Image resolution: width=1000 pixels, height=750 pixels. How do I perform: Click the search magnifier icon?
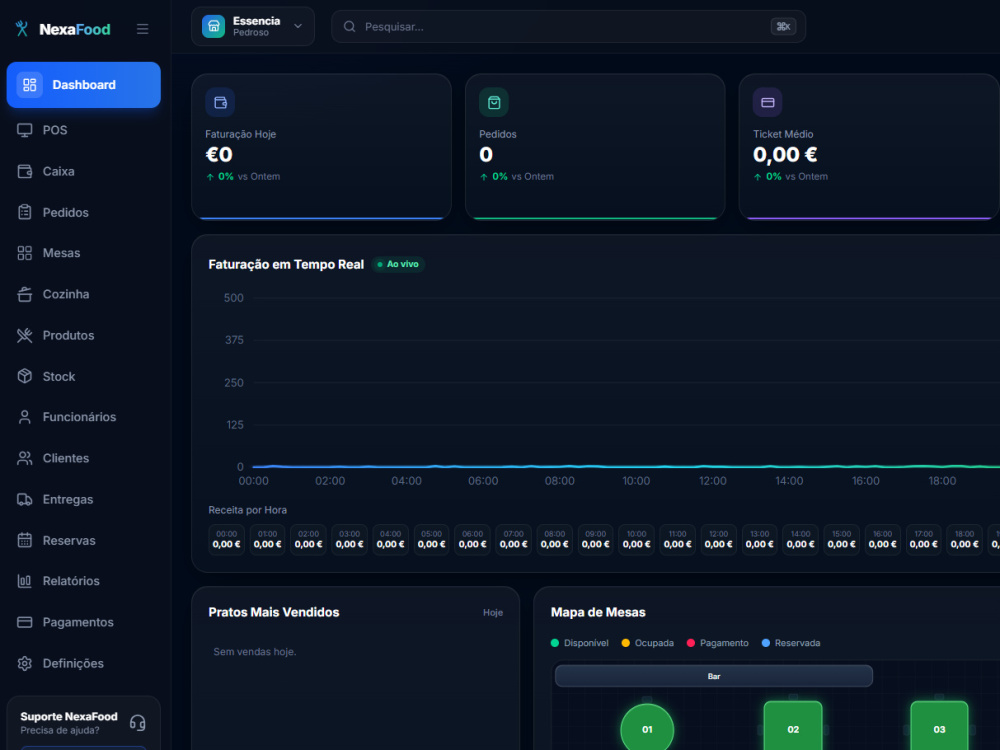[349, 27]
